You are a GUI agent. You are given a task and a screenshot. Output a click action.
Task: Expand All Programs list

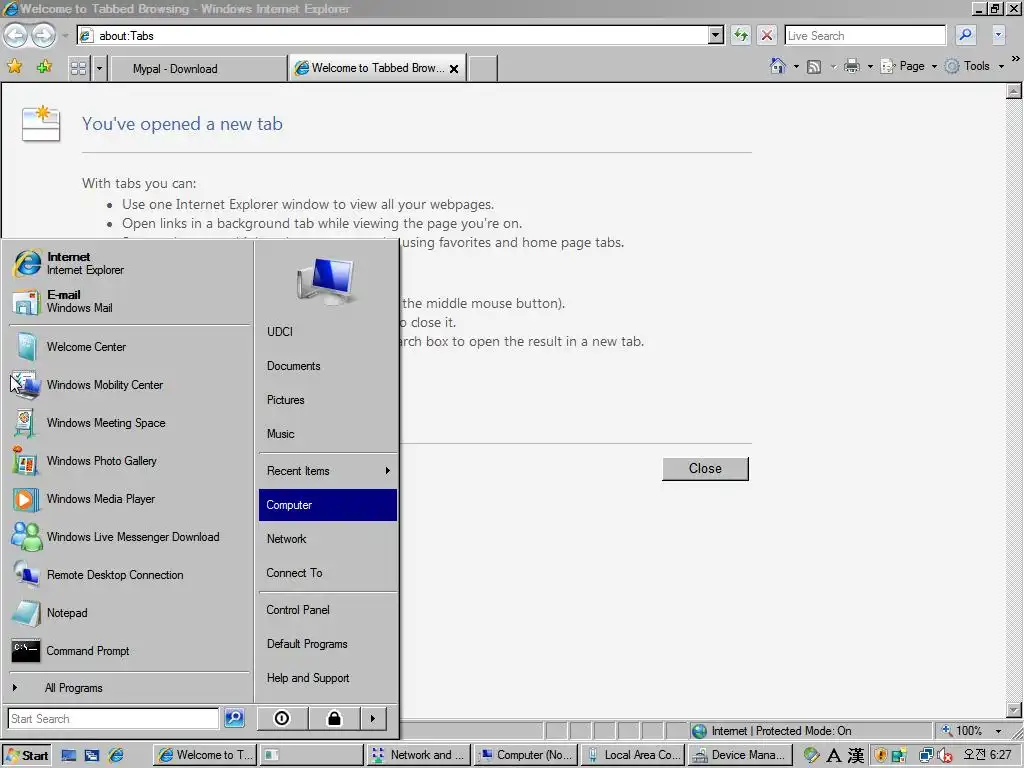click(129, 688)
